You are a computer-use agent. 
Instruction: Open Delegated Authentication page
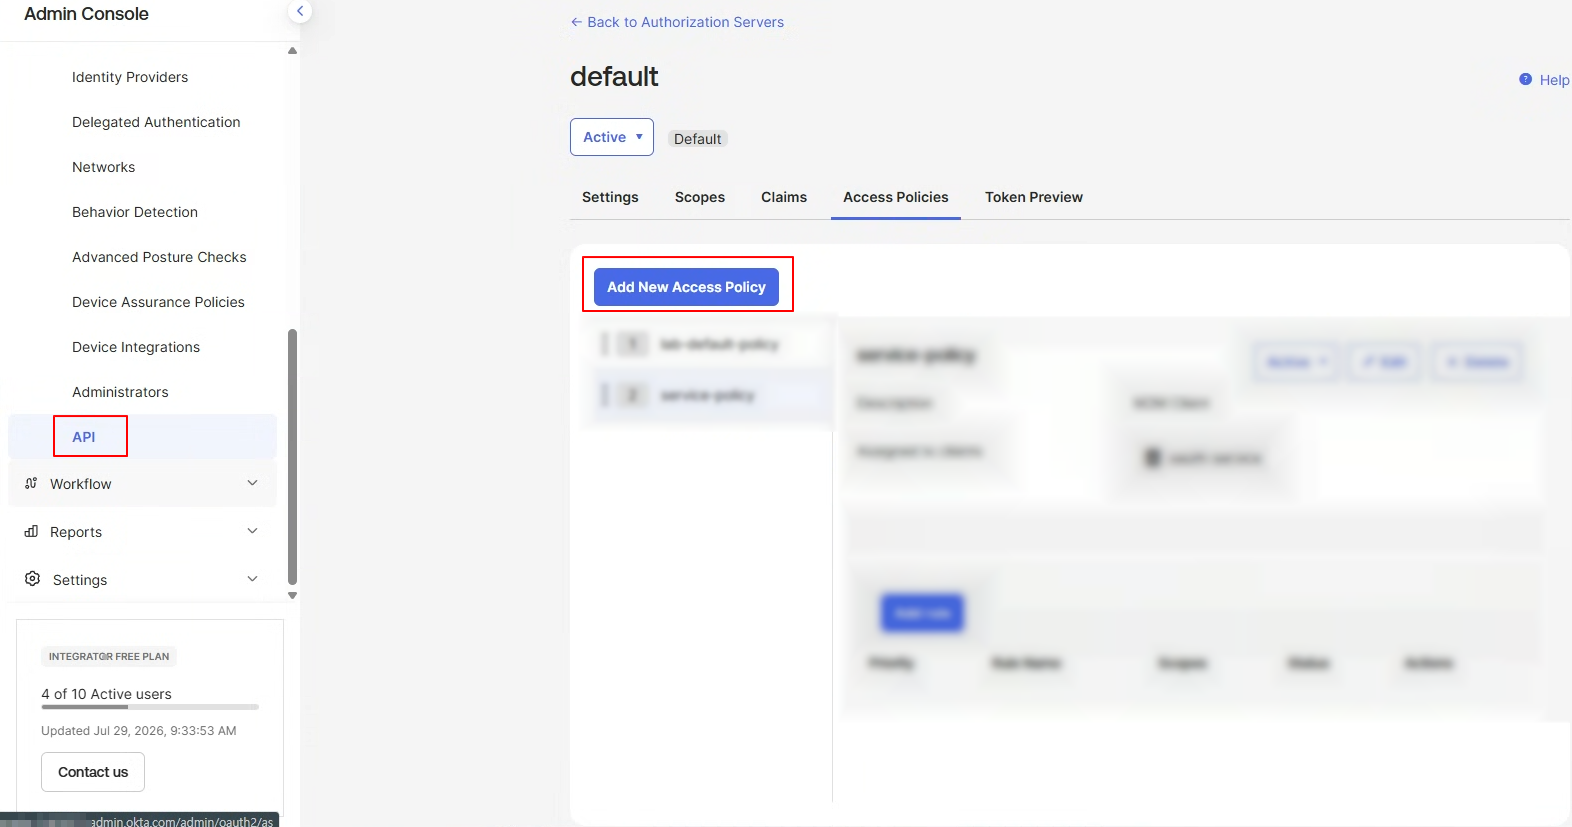click(156, 122)
